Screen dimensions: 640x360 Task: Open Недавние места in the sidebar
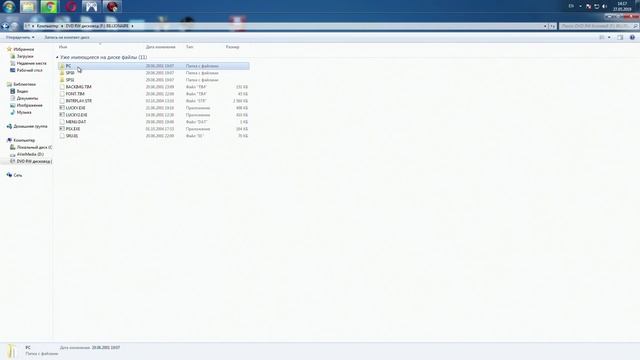point(31,63)
